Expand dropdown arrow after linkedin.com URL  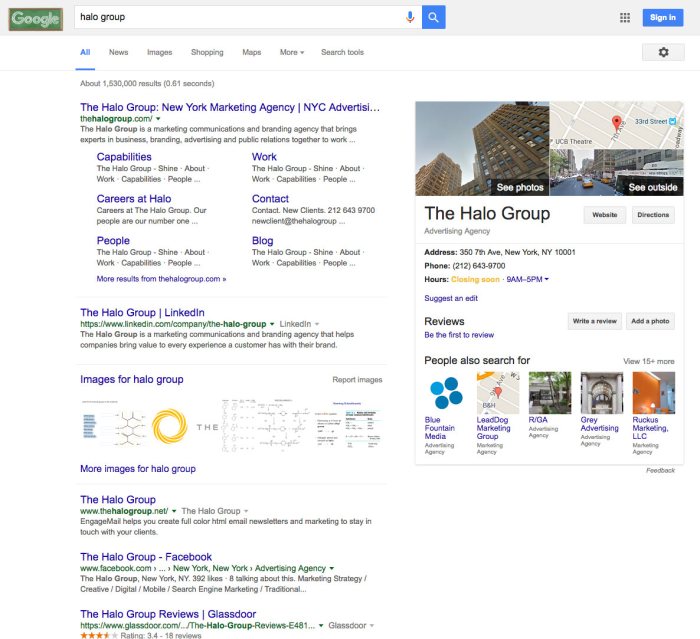coord(272,324)
